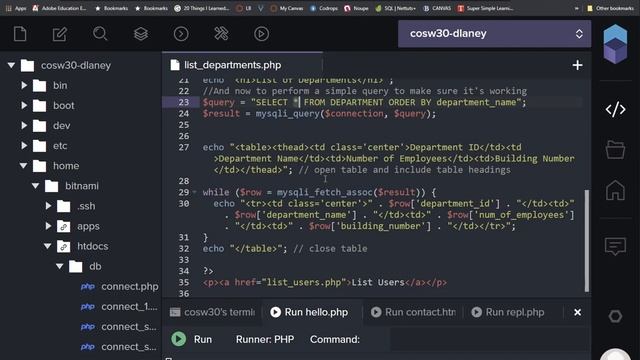
Task: Open the code editor view icon
Action: pyautogui.click(x=615, y=109)
